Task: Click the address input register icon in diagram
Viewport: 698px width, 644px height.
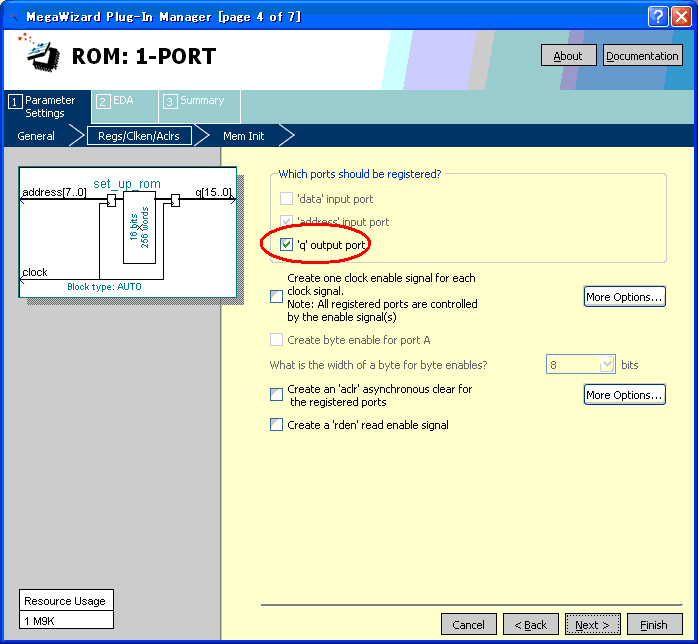Action: (x=111, y=201)
